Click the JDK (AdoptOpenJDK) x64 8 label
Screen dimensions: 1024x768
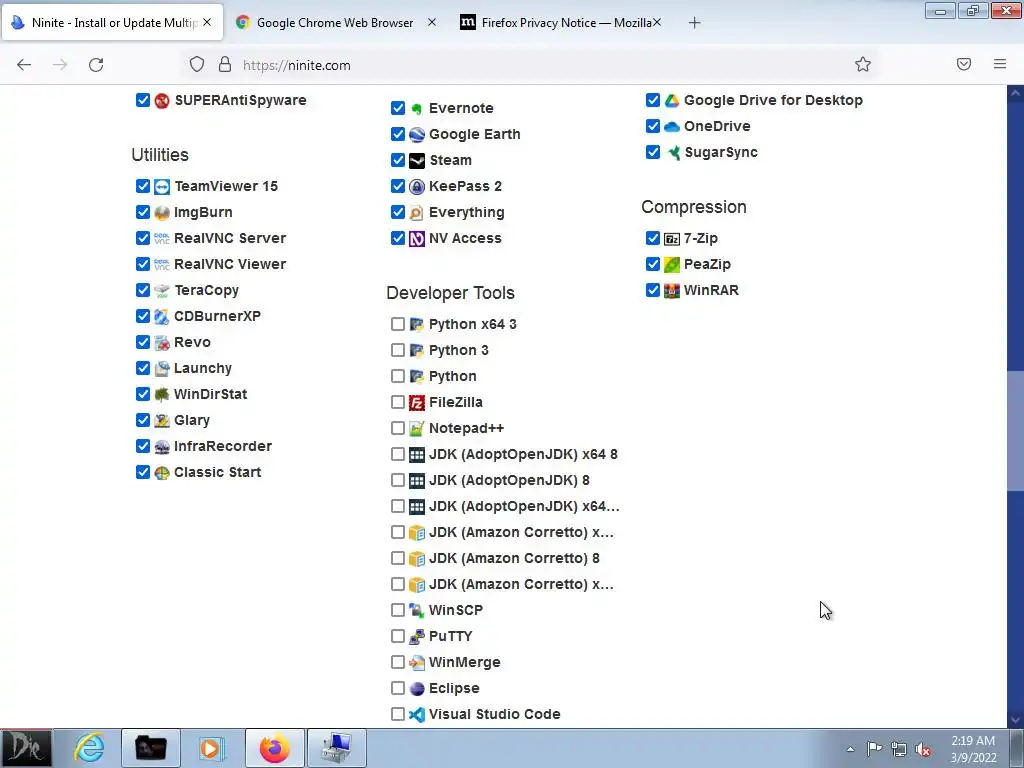point(523,455)
